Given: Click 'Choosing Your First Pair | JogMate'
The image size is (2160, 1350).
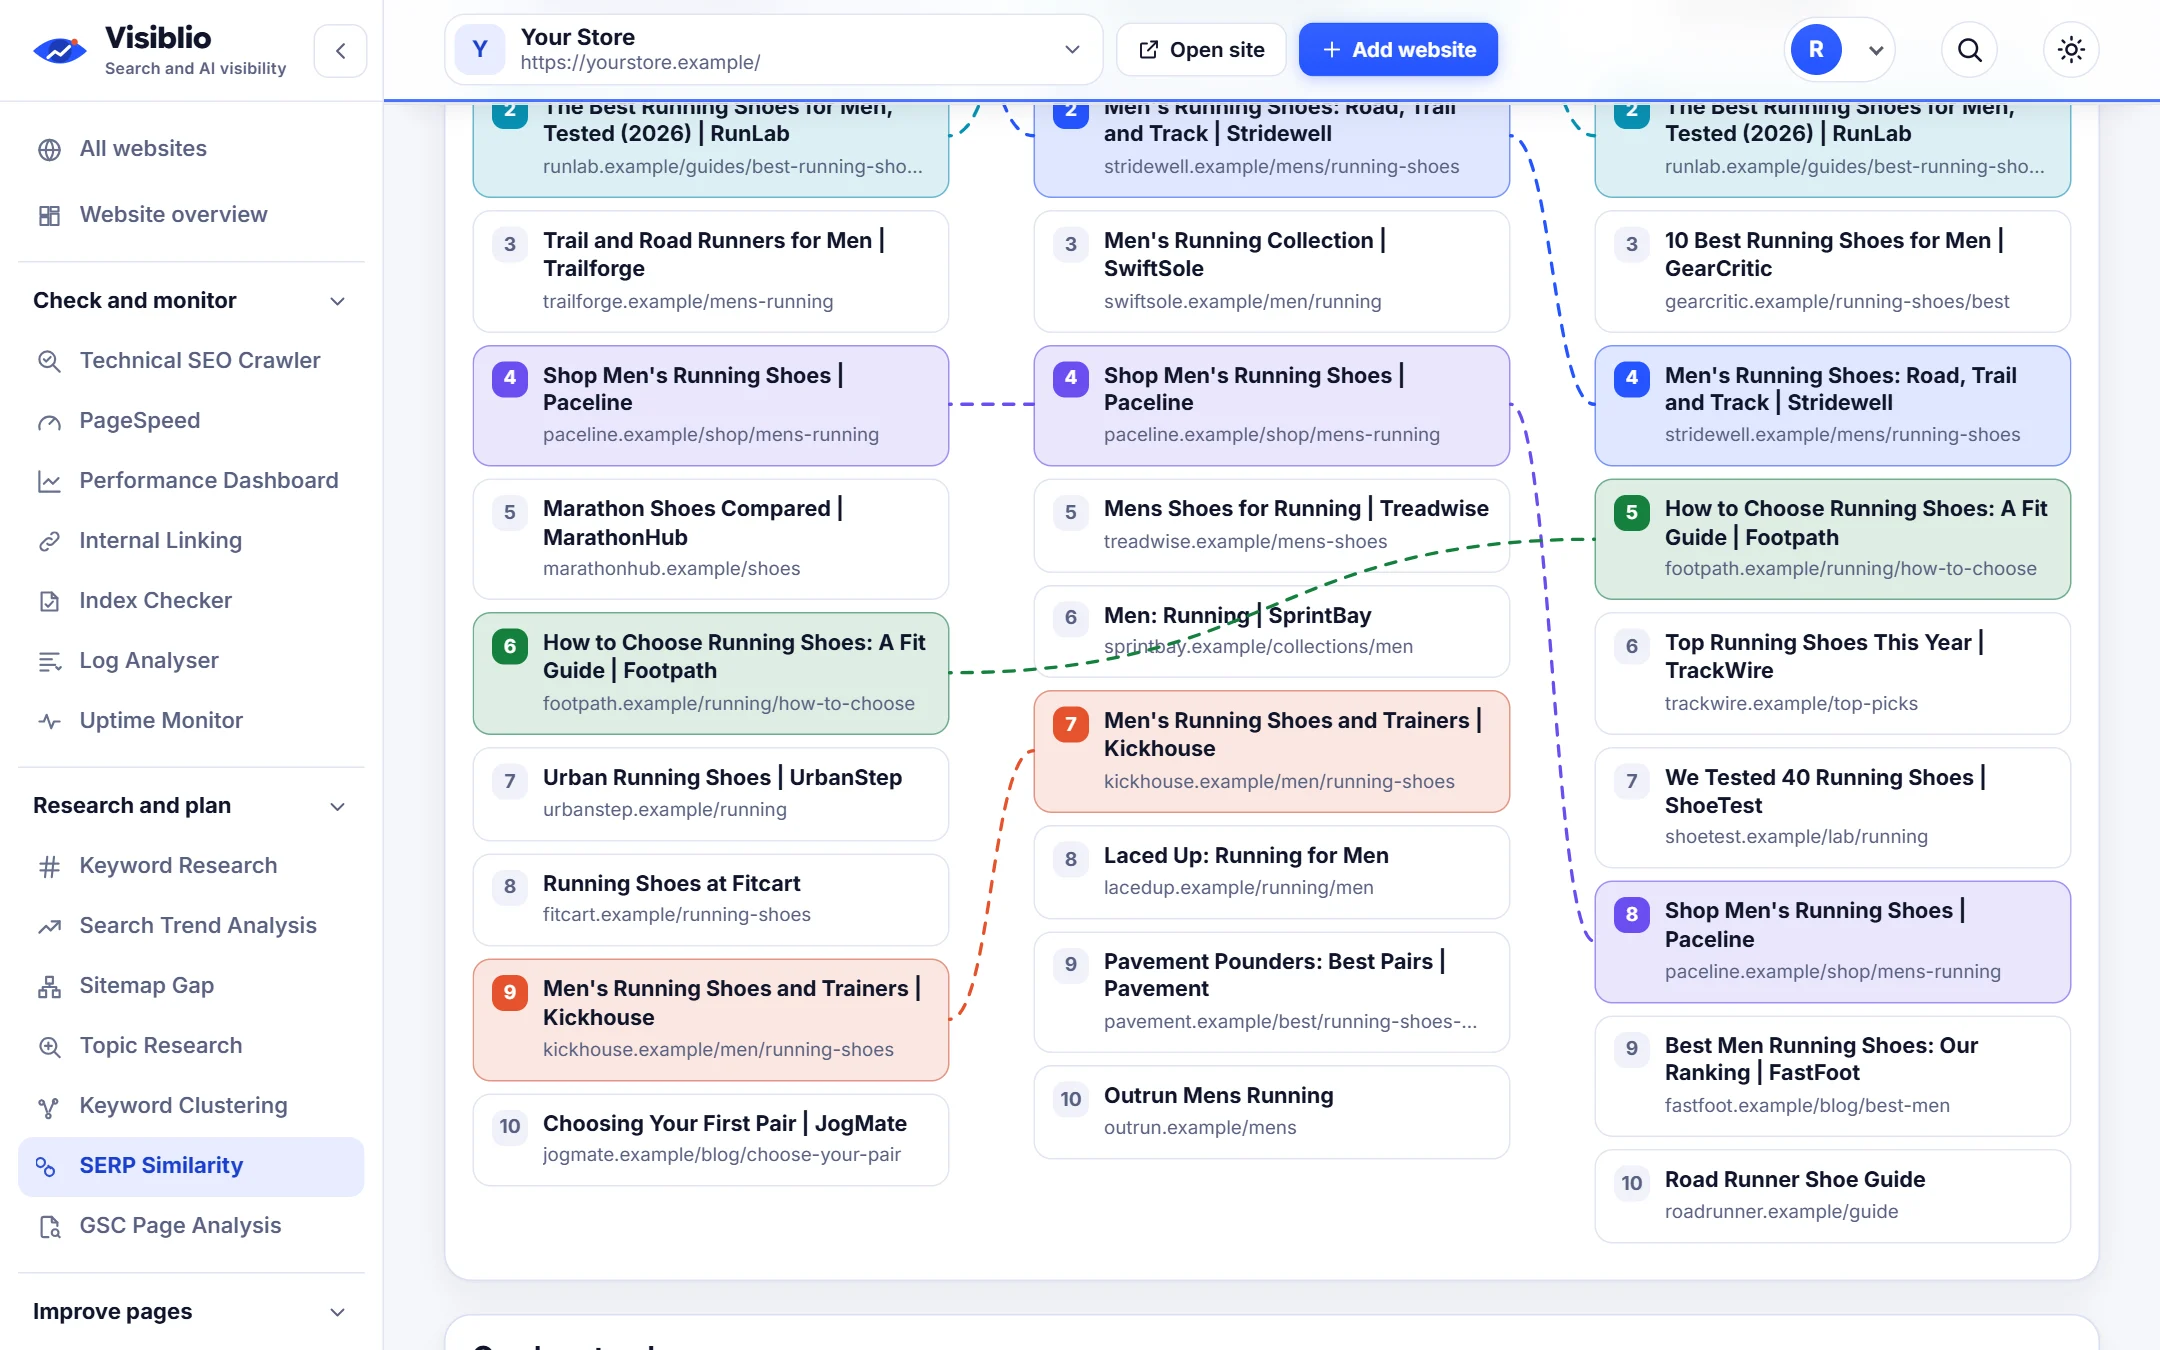Looking at the screenshot, I should (710, 1139).
